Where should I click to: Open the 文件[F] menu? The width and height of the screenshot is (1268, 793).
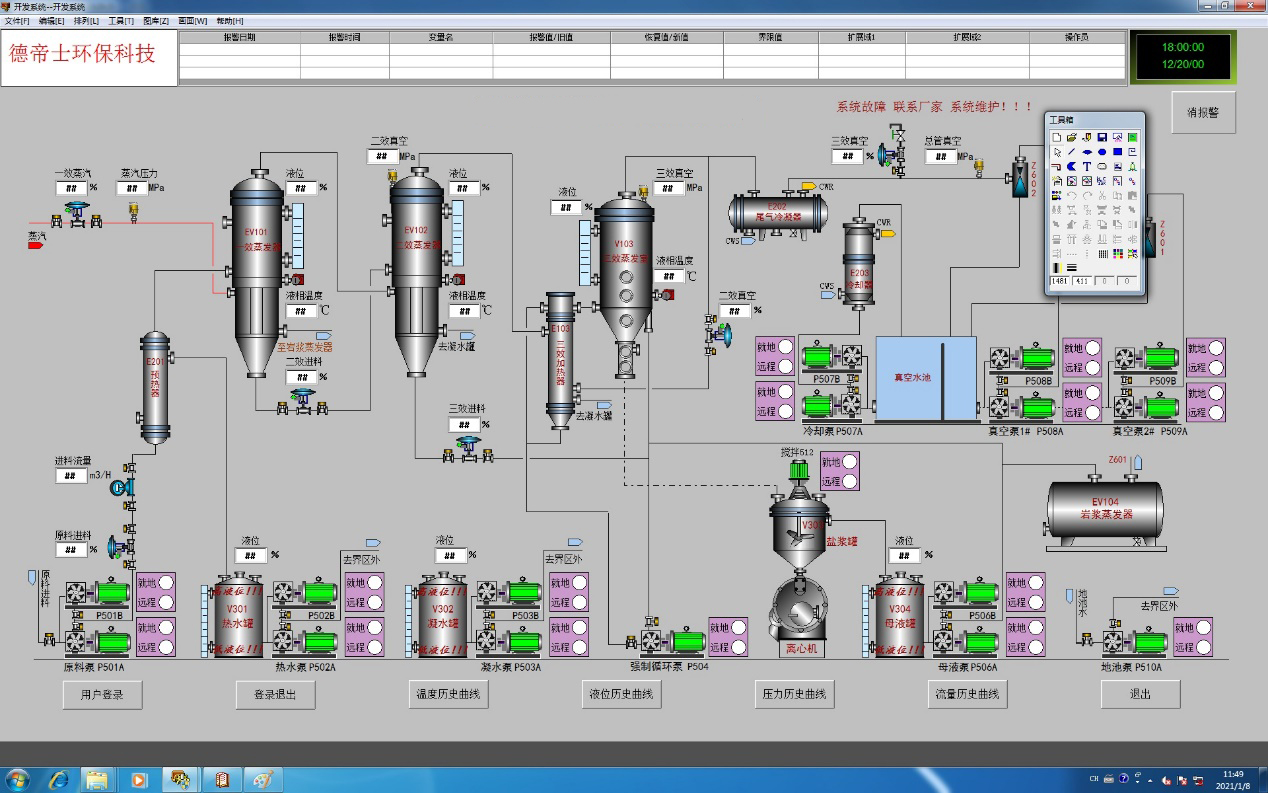point(17,21)
